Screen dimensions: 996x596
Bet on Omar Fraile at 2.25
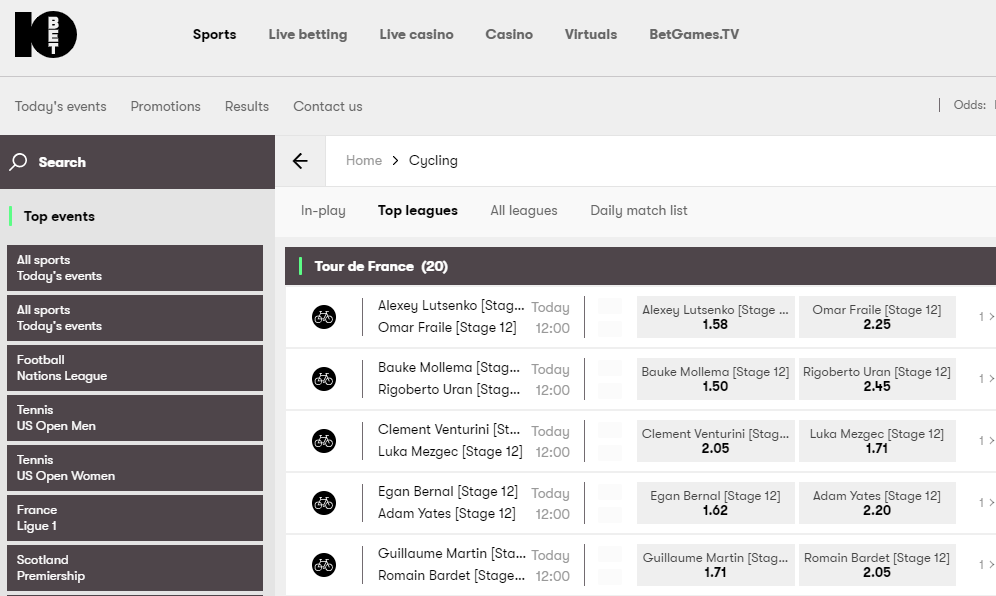point(877,316)
